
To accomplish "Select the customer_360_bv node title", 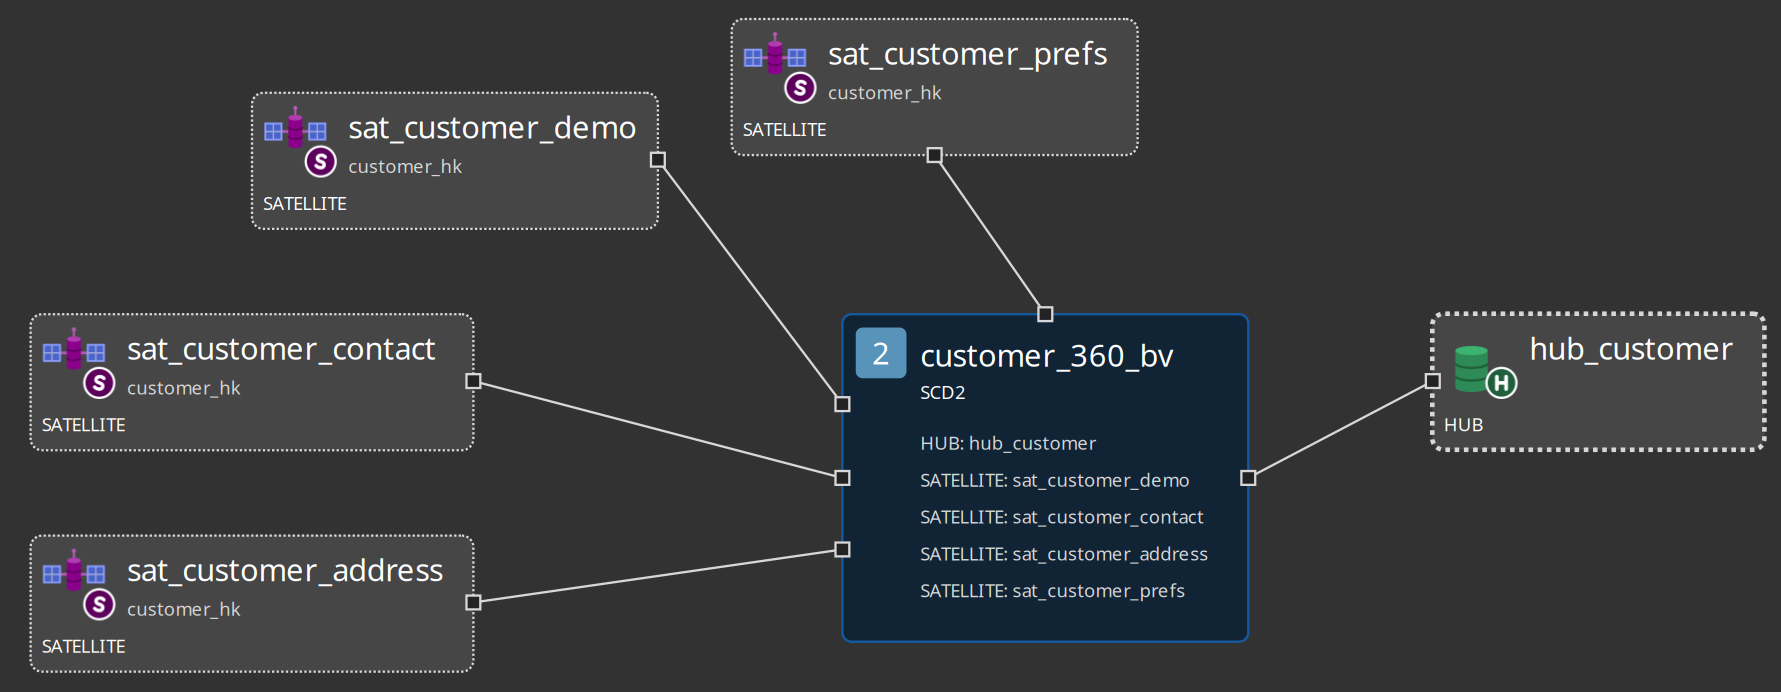I will click(x=1047, y=356).
